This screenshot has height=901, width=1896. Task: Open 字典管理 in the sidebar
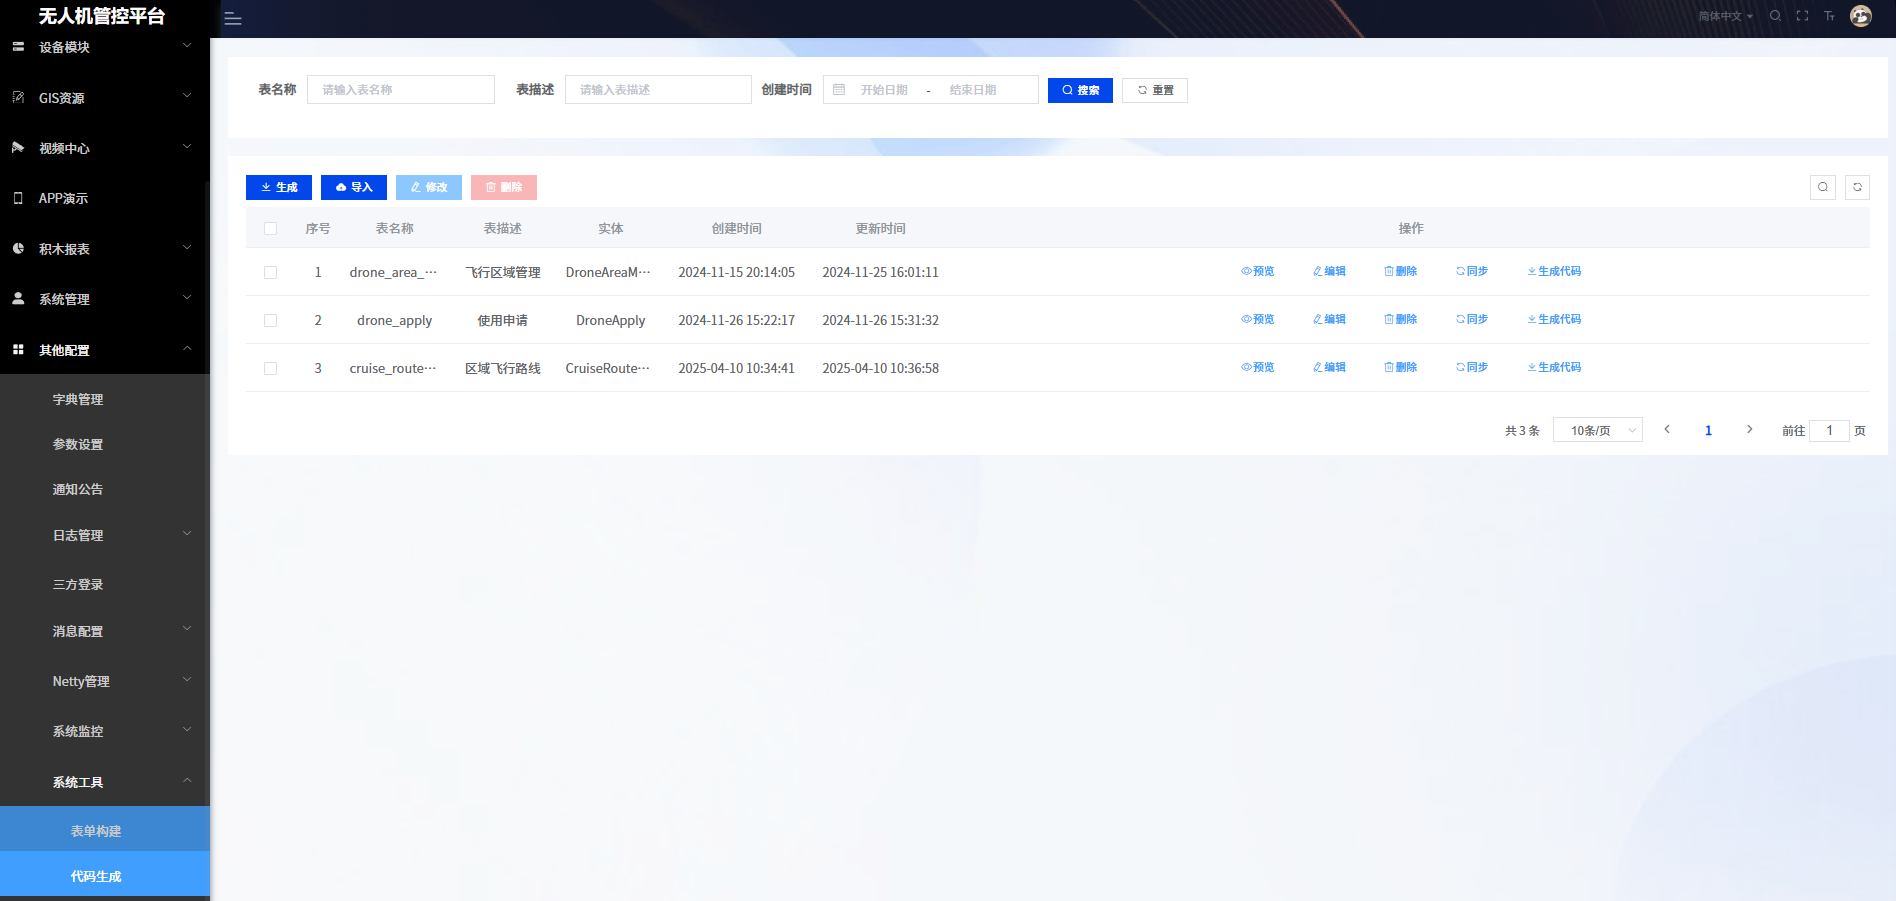coord(78,399)
